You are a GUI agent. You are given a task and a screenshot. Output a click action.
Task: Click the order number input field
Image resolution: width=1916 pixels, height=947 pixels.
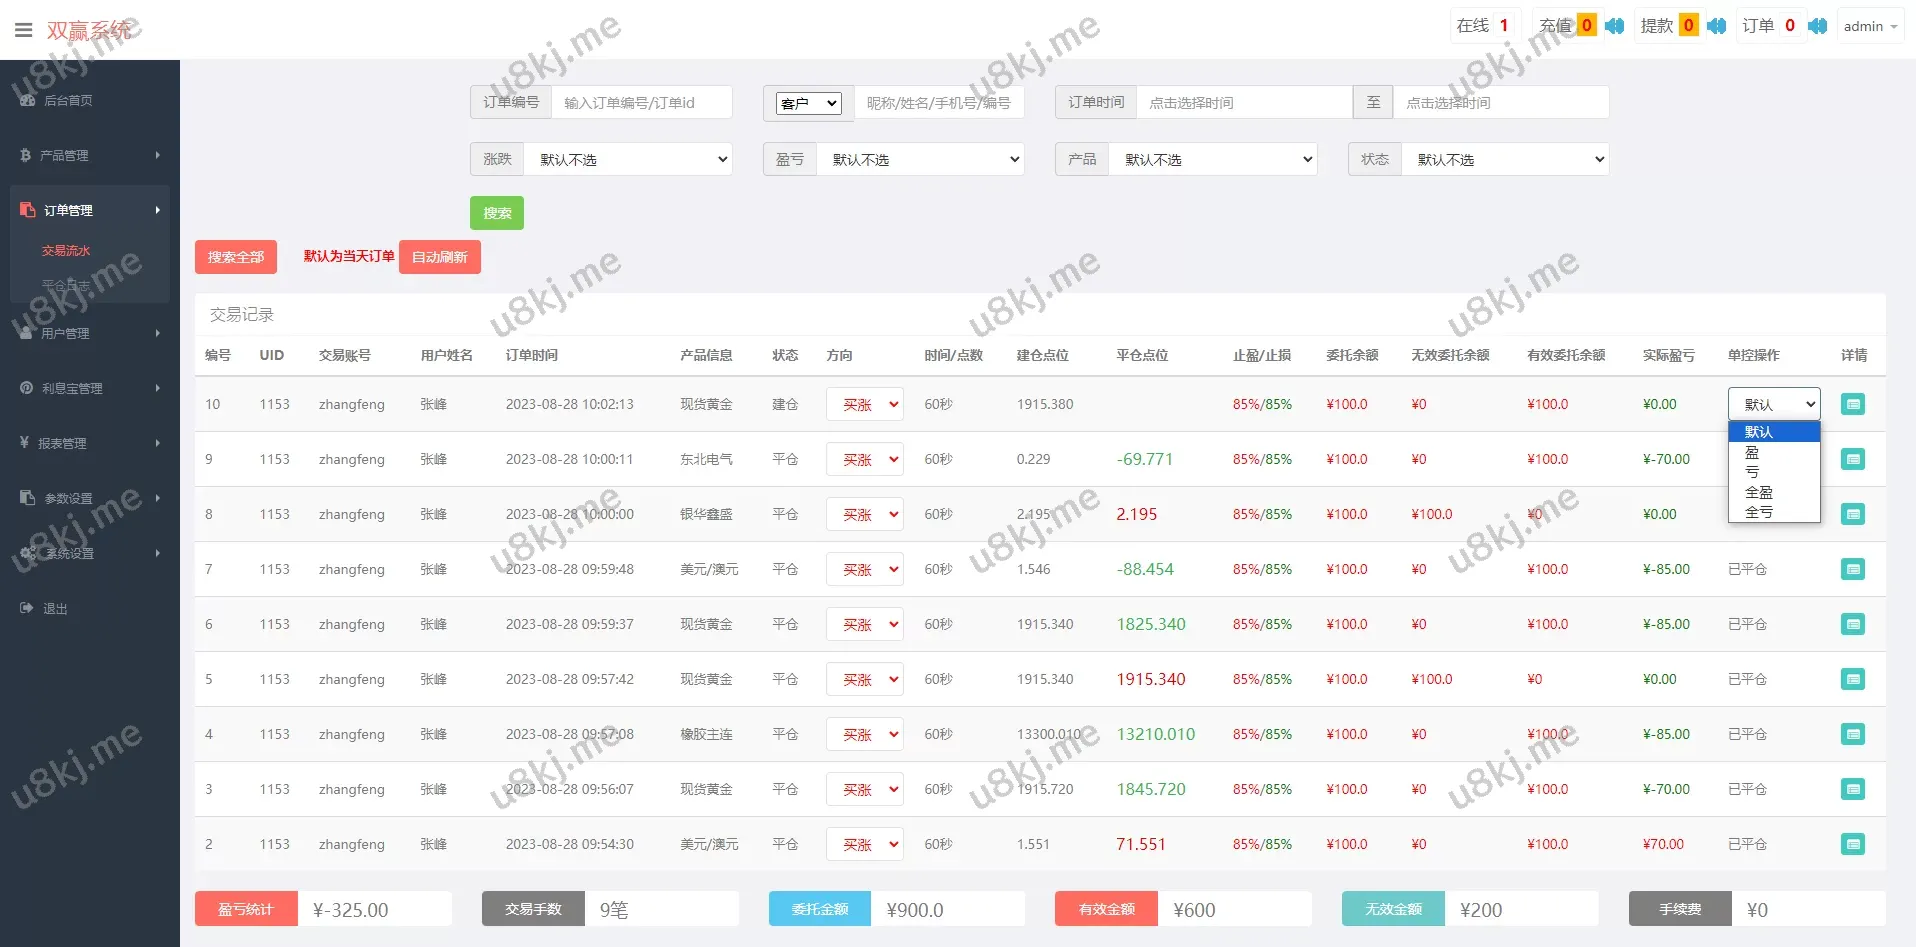(641, 103)
